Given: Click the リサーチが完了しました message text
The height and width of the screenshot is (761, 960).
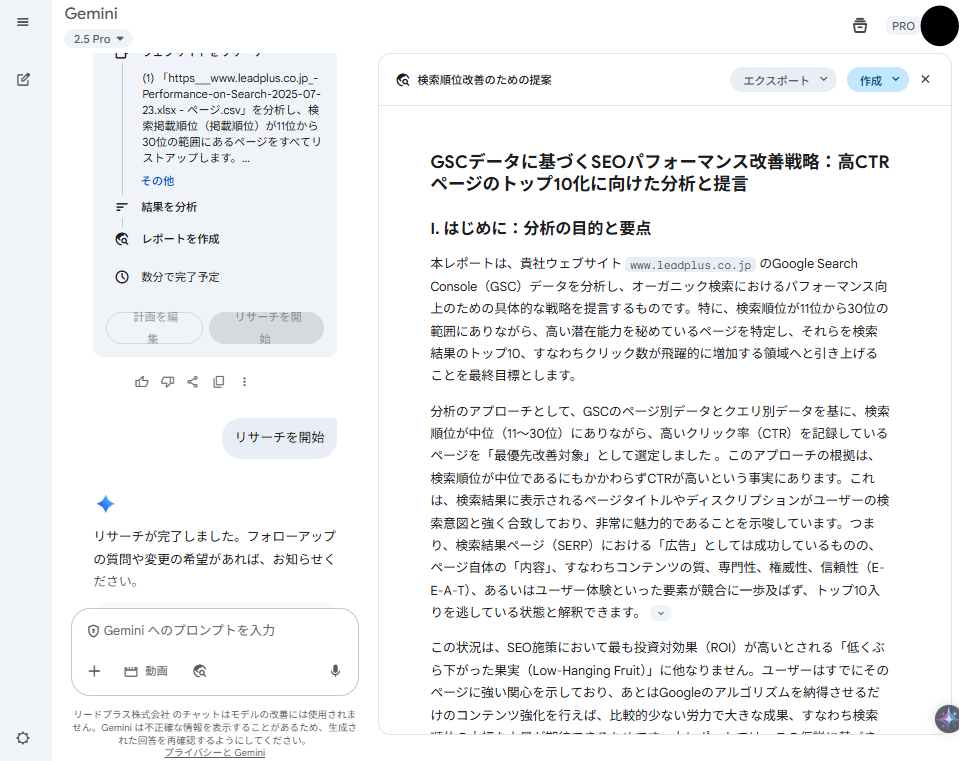Looking at the screenshot, I should coord(214,558).
